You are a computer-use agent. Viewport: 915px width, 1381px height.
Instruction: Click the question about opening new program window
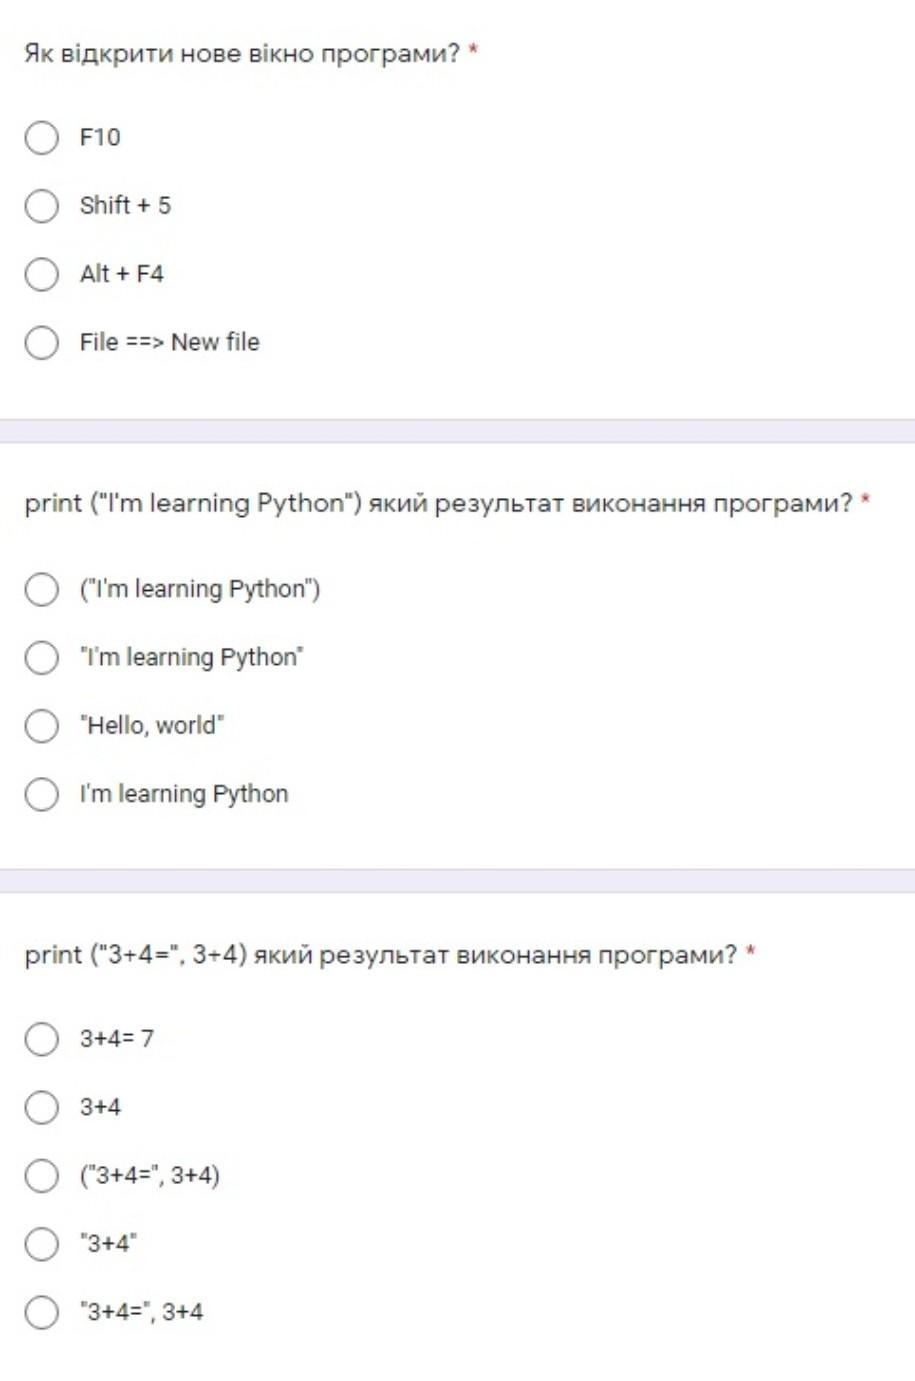pyautogui.click(x=241, y=53)
